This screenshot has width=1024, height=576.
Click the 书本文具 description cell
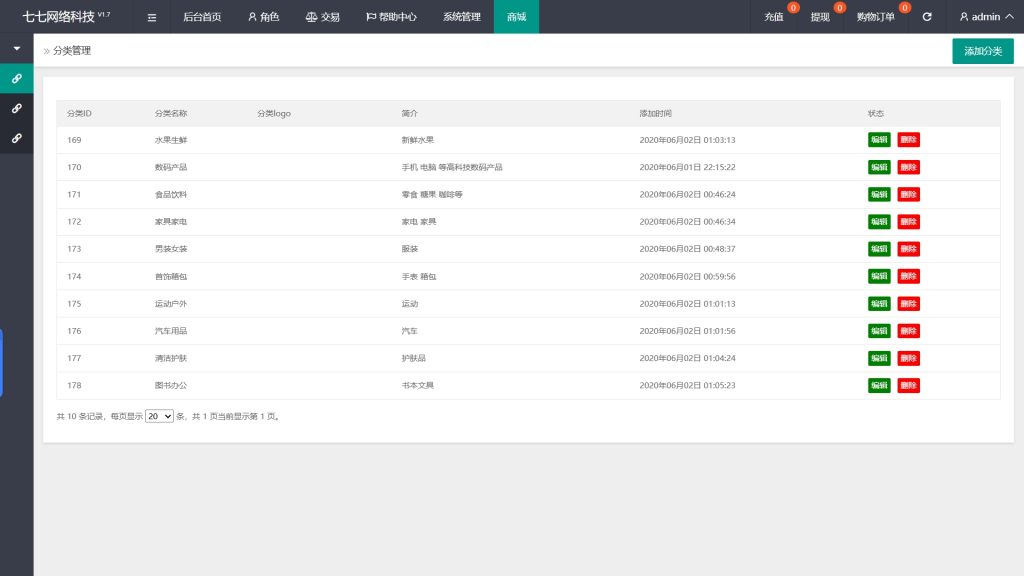click(x=418, y=385)
